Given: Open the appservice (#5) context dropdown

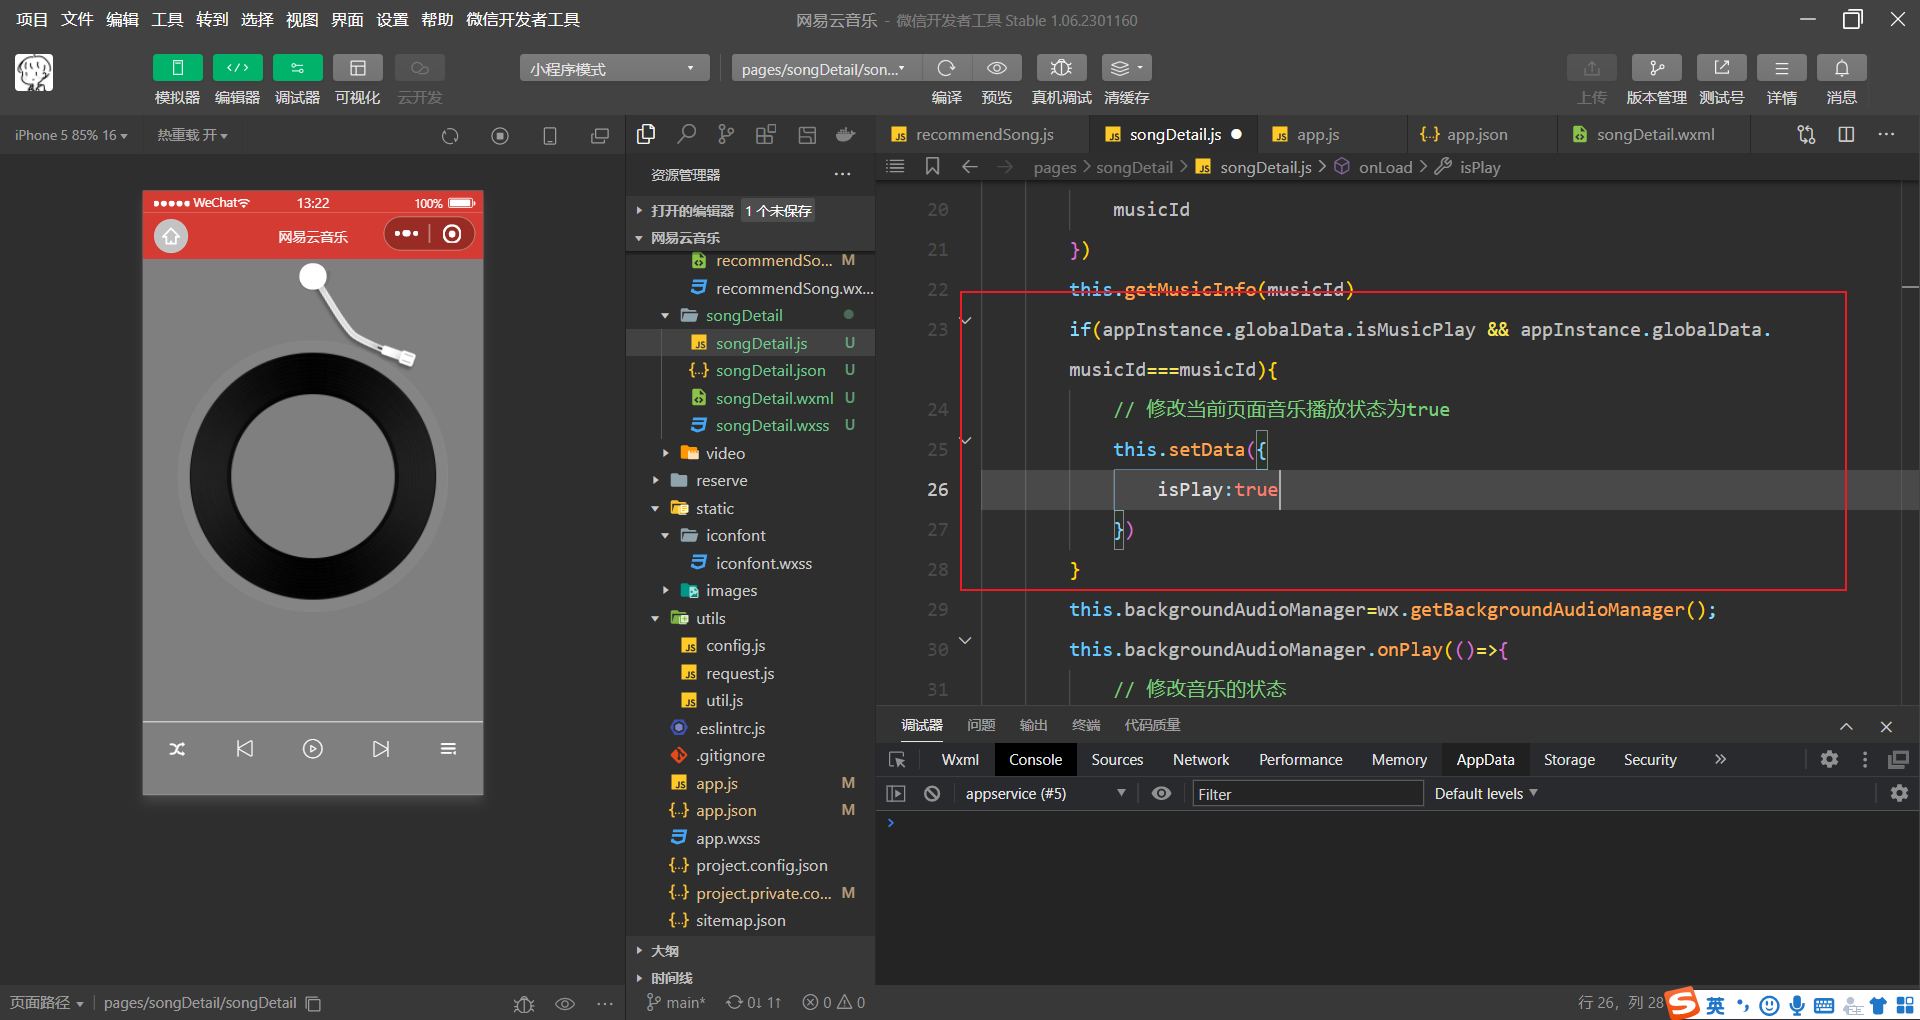Looking at the screenshot, I should pyautogui.click(x=1044, y=794).
